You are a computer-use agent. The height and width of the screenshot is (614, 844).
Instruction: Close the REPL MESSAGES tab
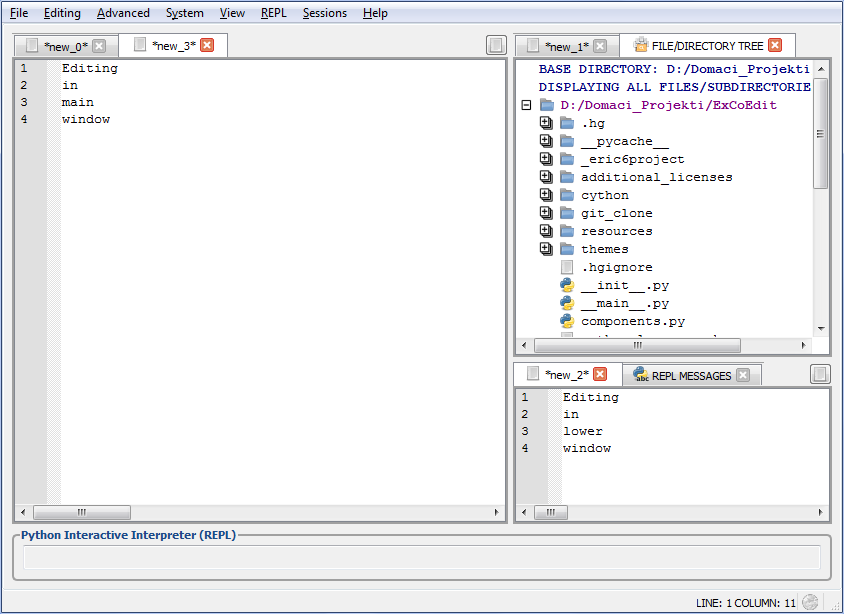click(742, 375)
